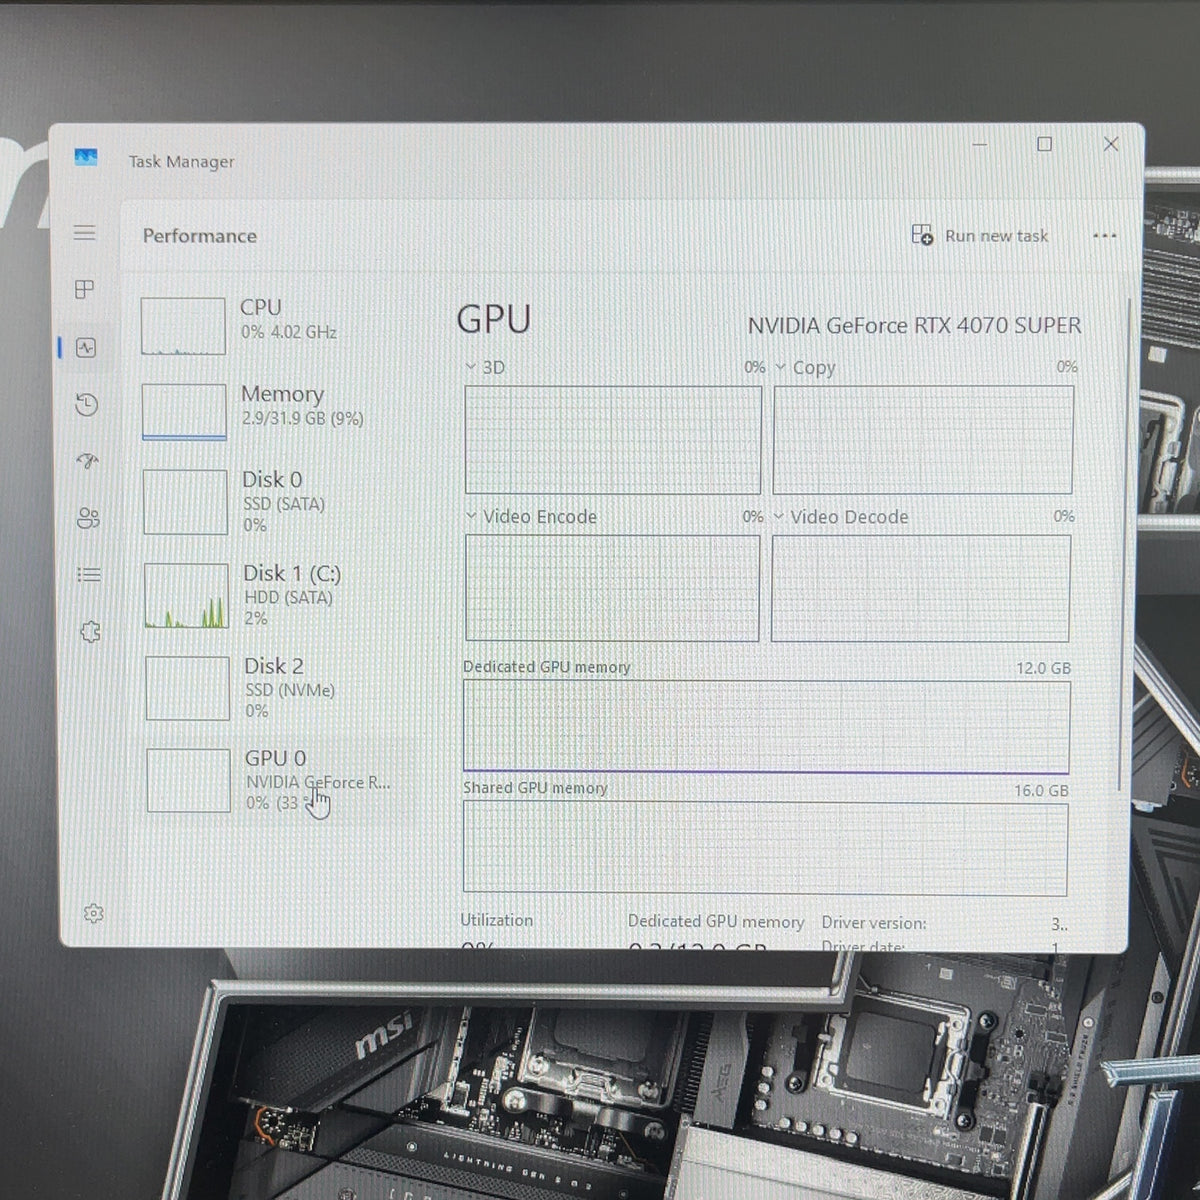Click the Shared GPU memory graph
Viewport: 1200px width, 1200px height.
tap(765, 848)
